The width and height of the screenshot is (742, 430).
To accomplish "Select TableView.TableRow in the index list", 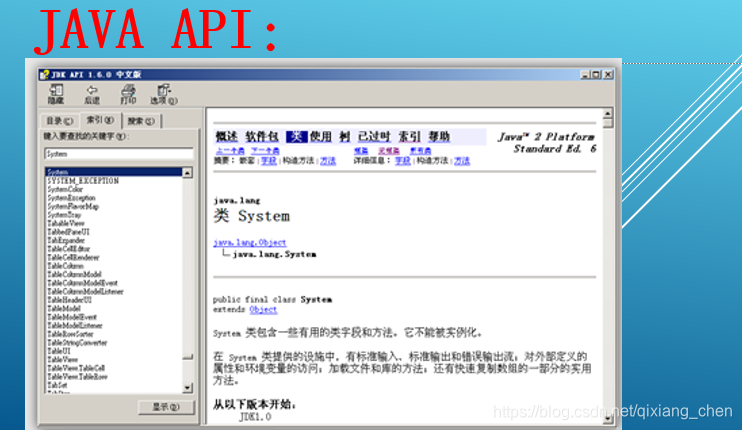I will point(78,377).
